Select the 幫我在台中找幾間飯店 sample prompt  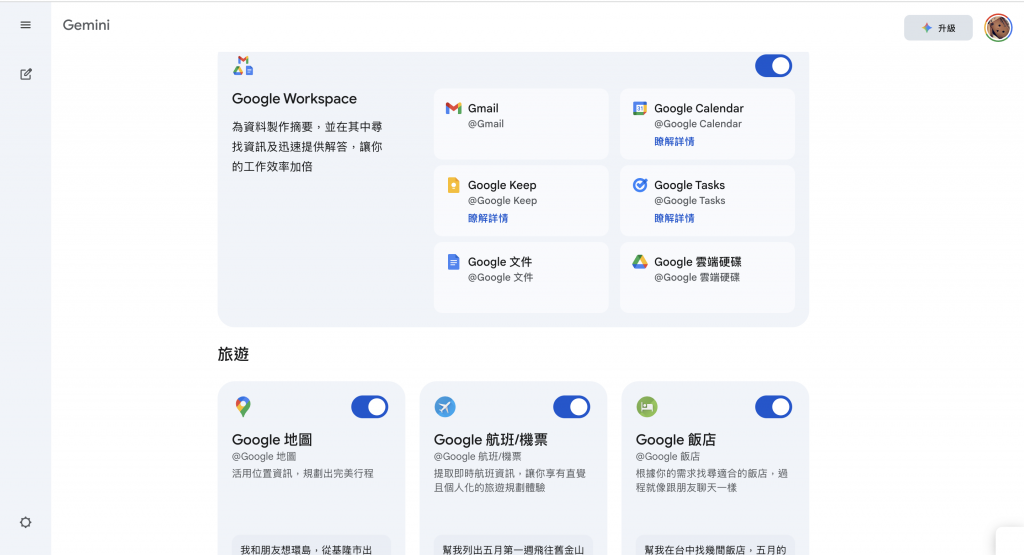pos(714,546)
